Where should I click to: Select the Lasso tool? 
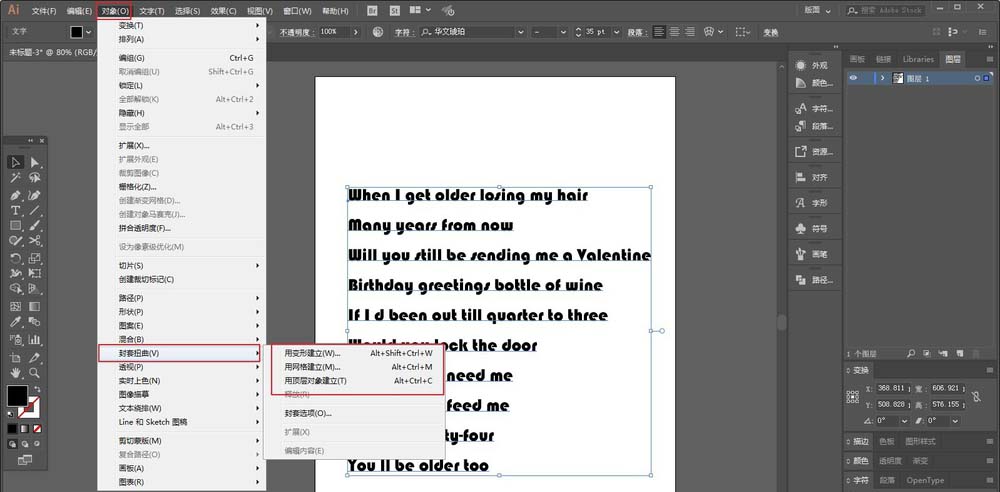tap(35, 178)
